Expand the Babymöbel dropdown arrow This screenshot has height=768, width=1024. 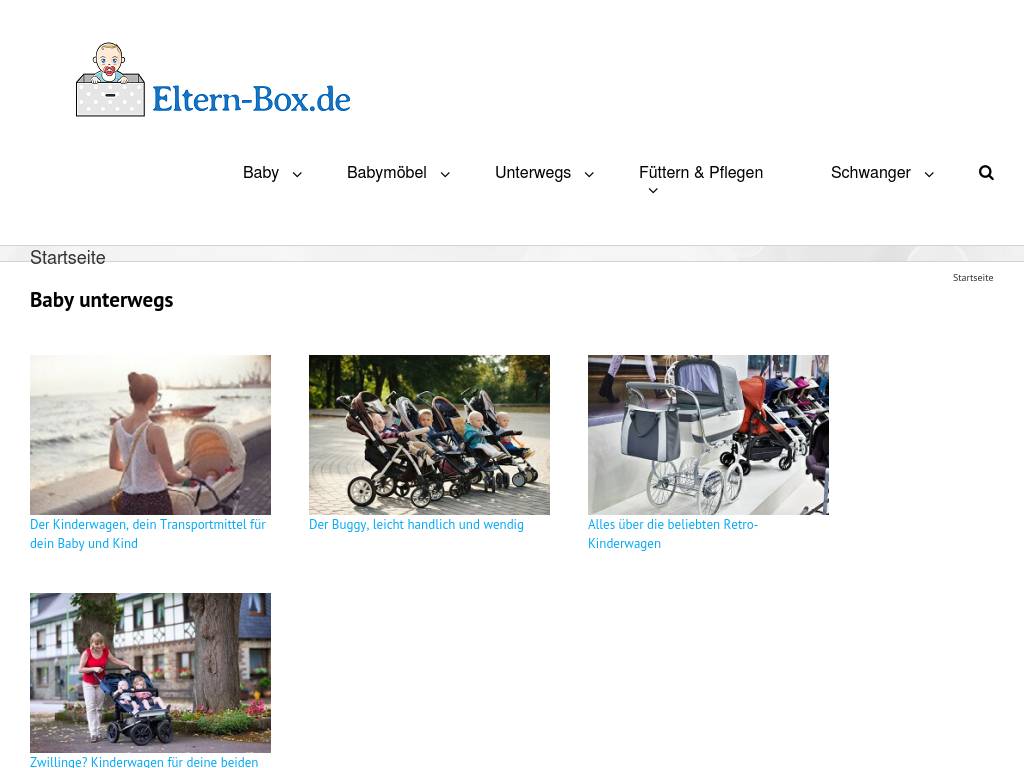click(x=445, y=174)
